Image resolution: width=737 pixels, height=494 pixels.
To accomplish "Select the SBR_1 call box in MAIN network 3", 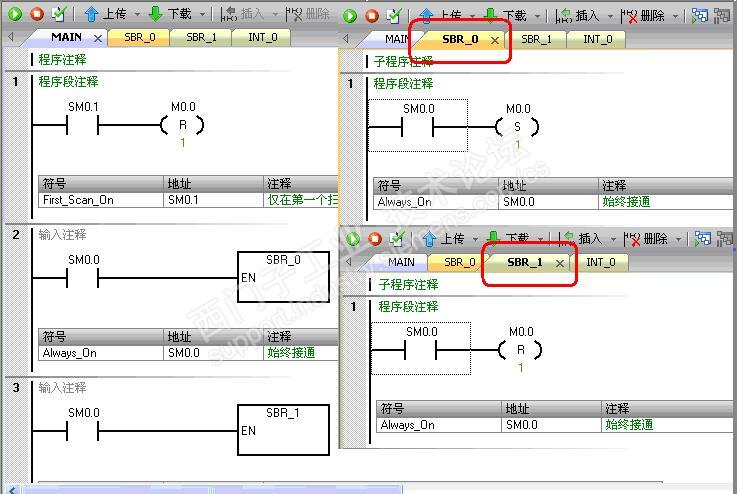I will point(283,430).
